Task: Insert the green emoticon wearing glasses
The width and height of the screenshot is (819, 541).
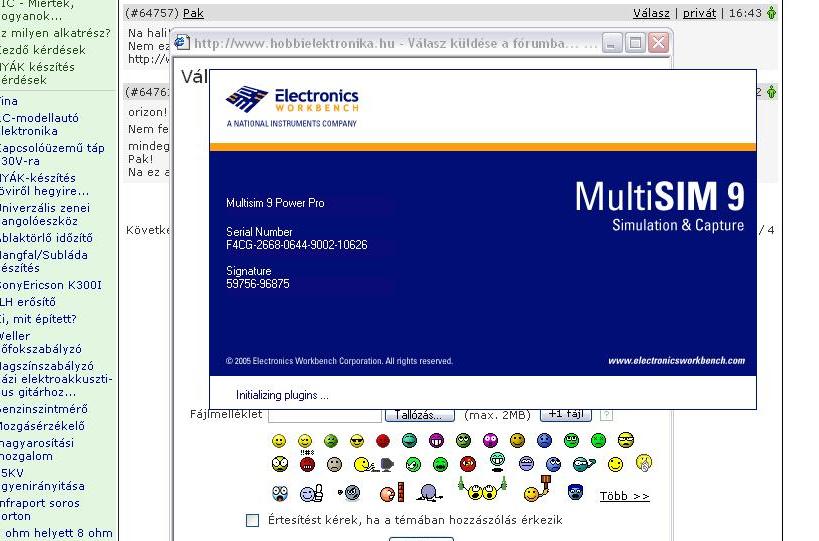Action: (x=571, y=441)
